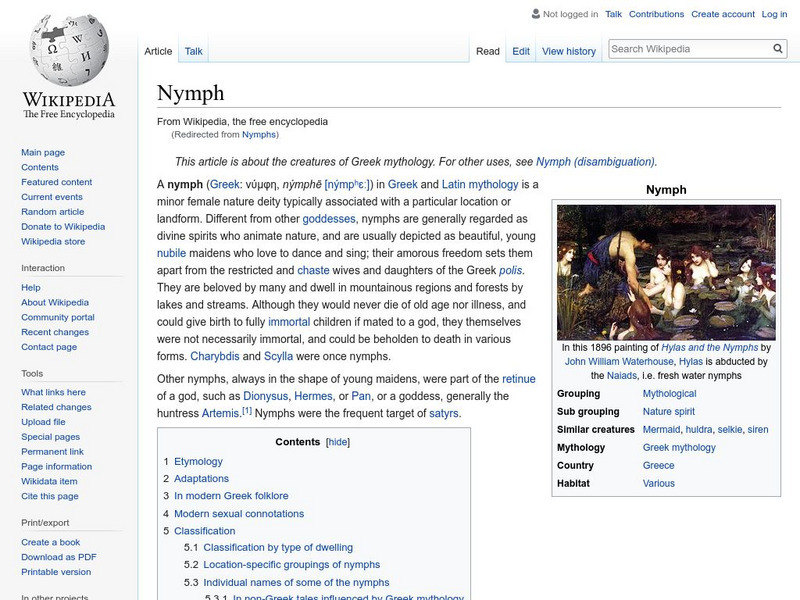Open the Dionysus link
800x600 pixels.
point(265,396)
